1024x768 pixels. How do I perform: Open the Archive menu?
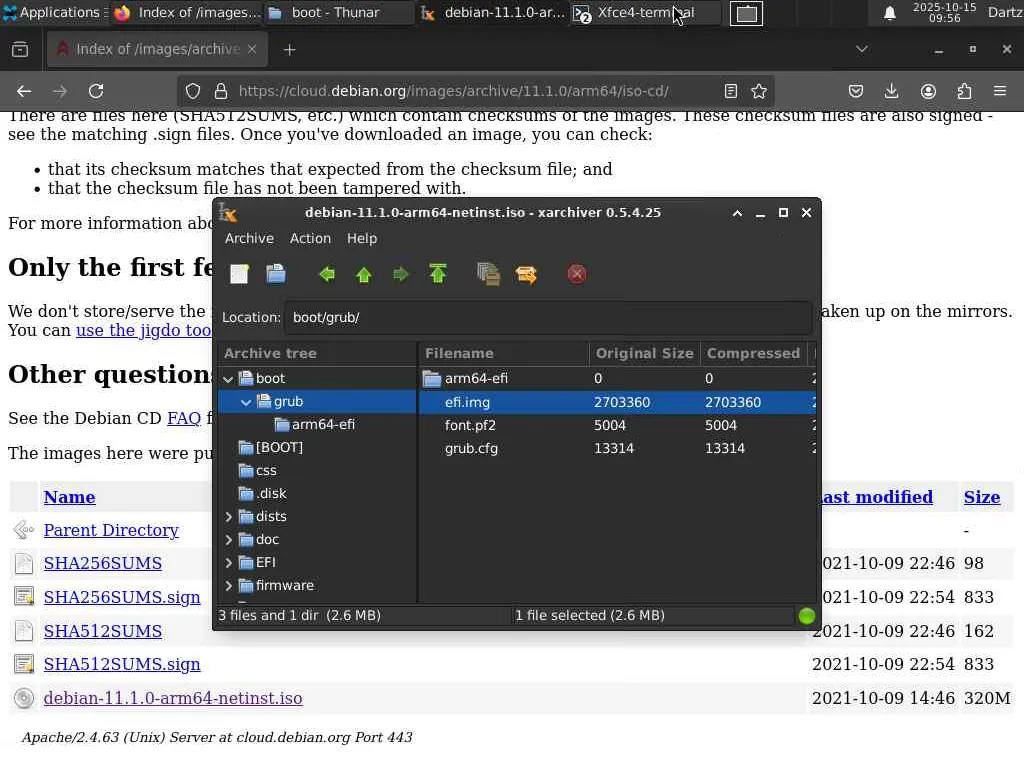click(249, 238)
